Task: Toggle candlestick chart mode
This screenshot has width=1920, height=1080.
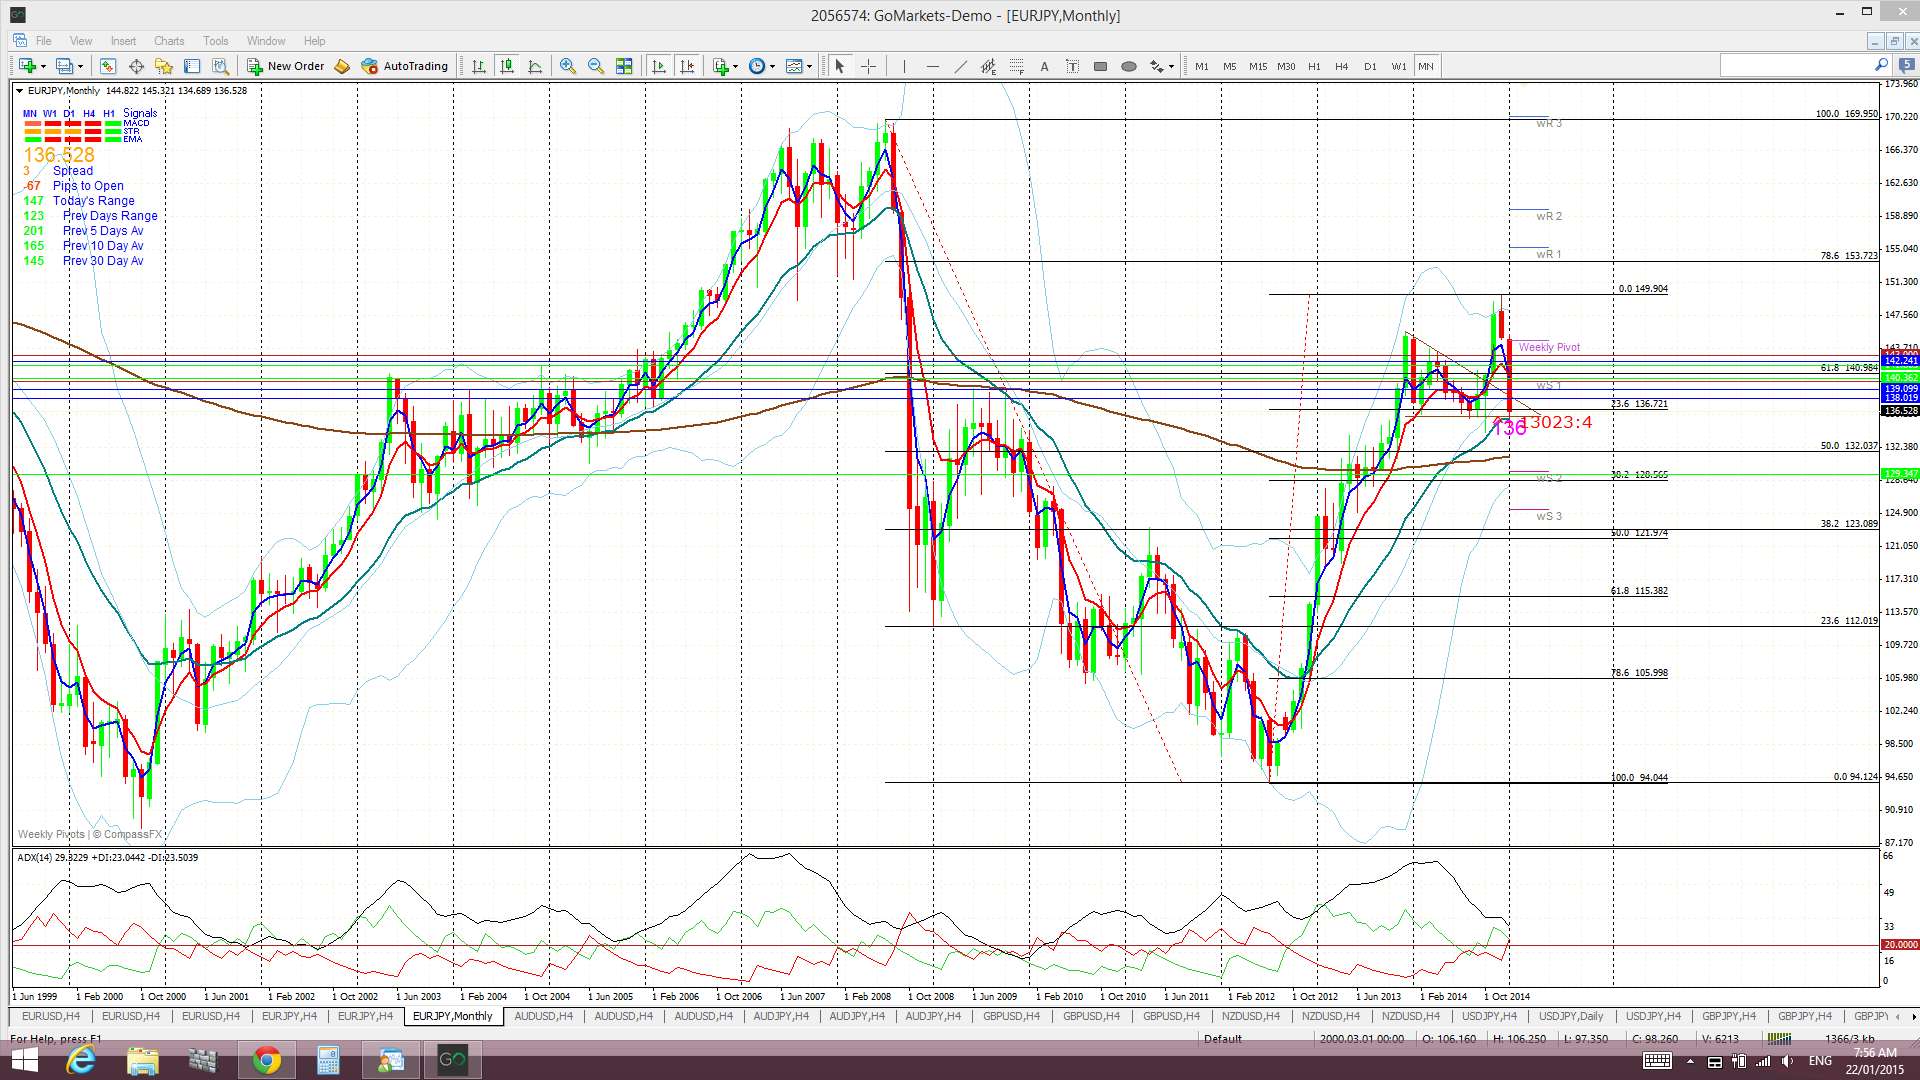Action: coord(507,66)
